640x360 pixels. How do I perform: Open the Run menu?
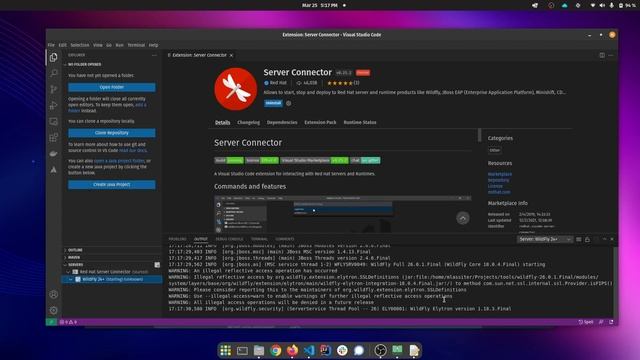[x=120, y=45]
